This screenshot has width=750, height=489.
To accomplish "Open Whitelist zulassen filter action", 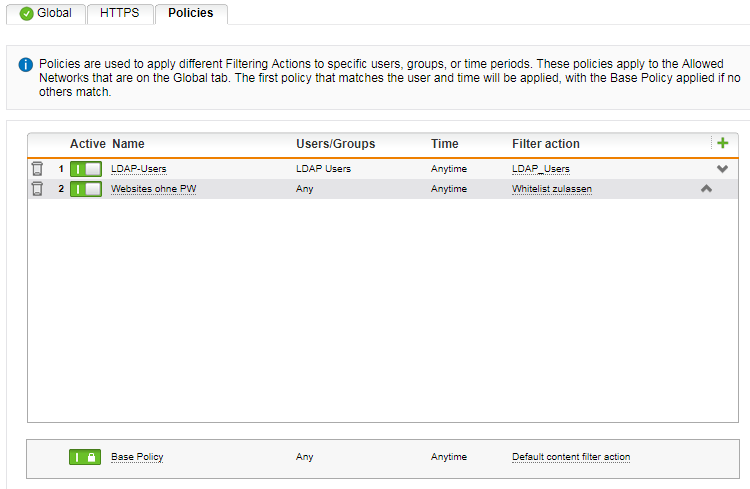I will coord(552,189).
